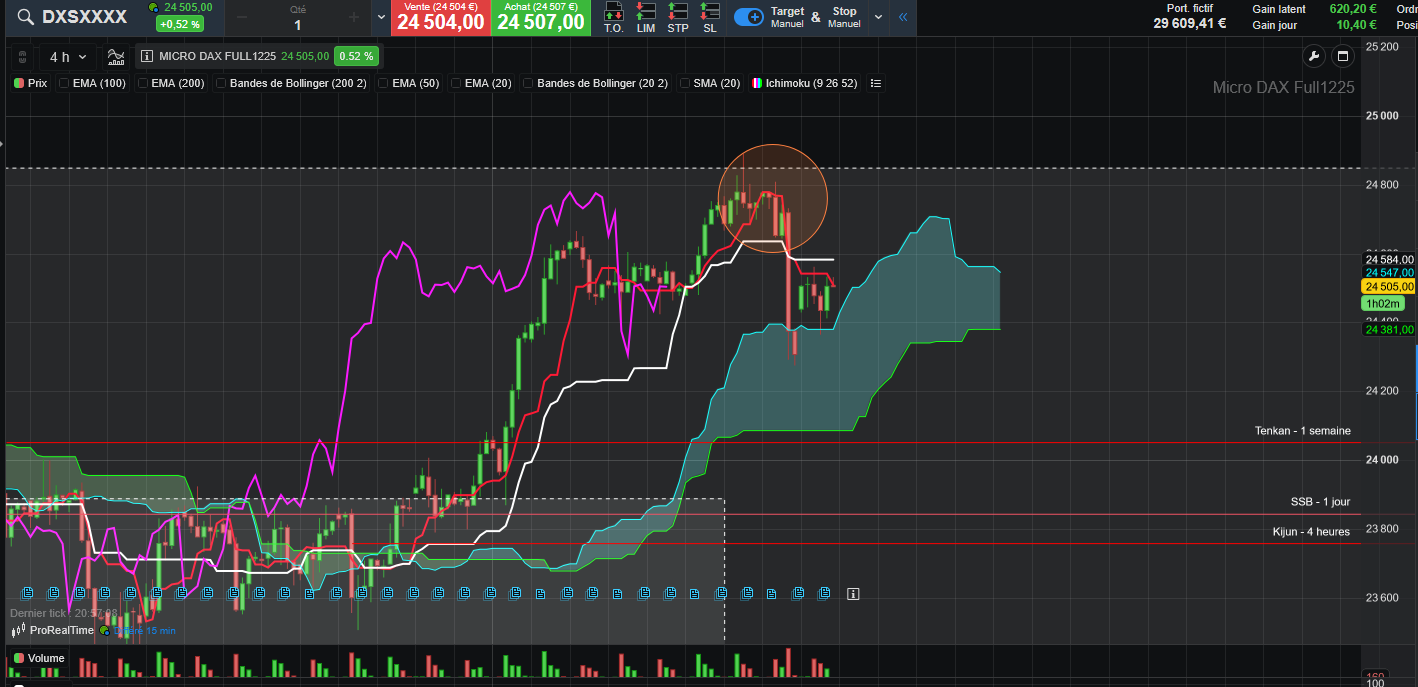Collapse the order panel with double chevron
Viewport: 1418px width, 687px height.
pos(903,17)
